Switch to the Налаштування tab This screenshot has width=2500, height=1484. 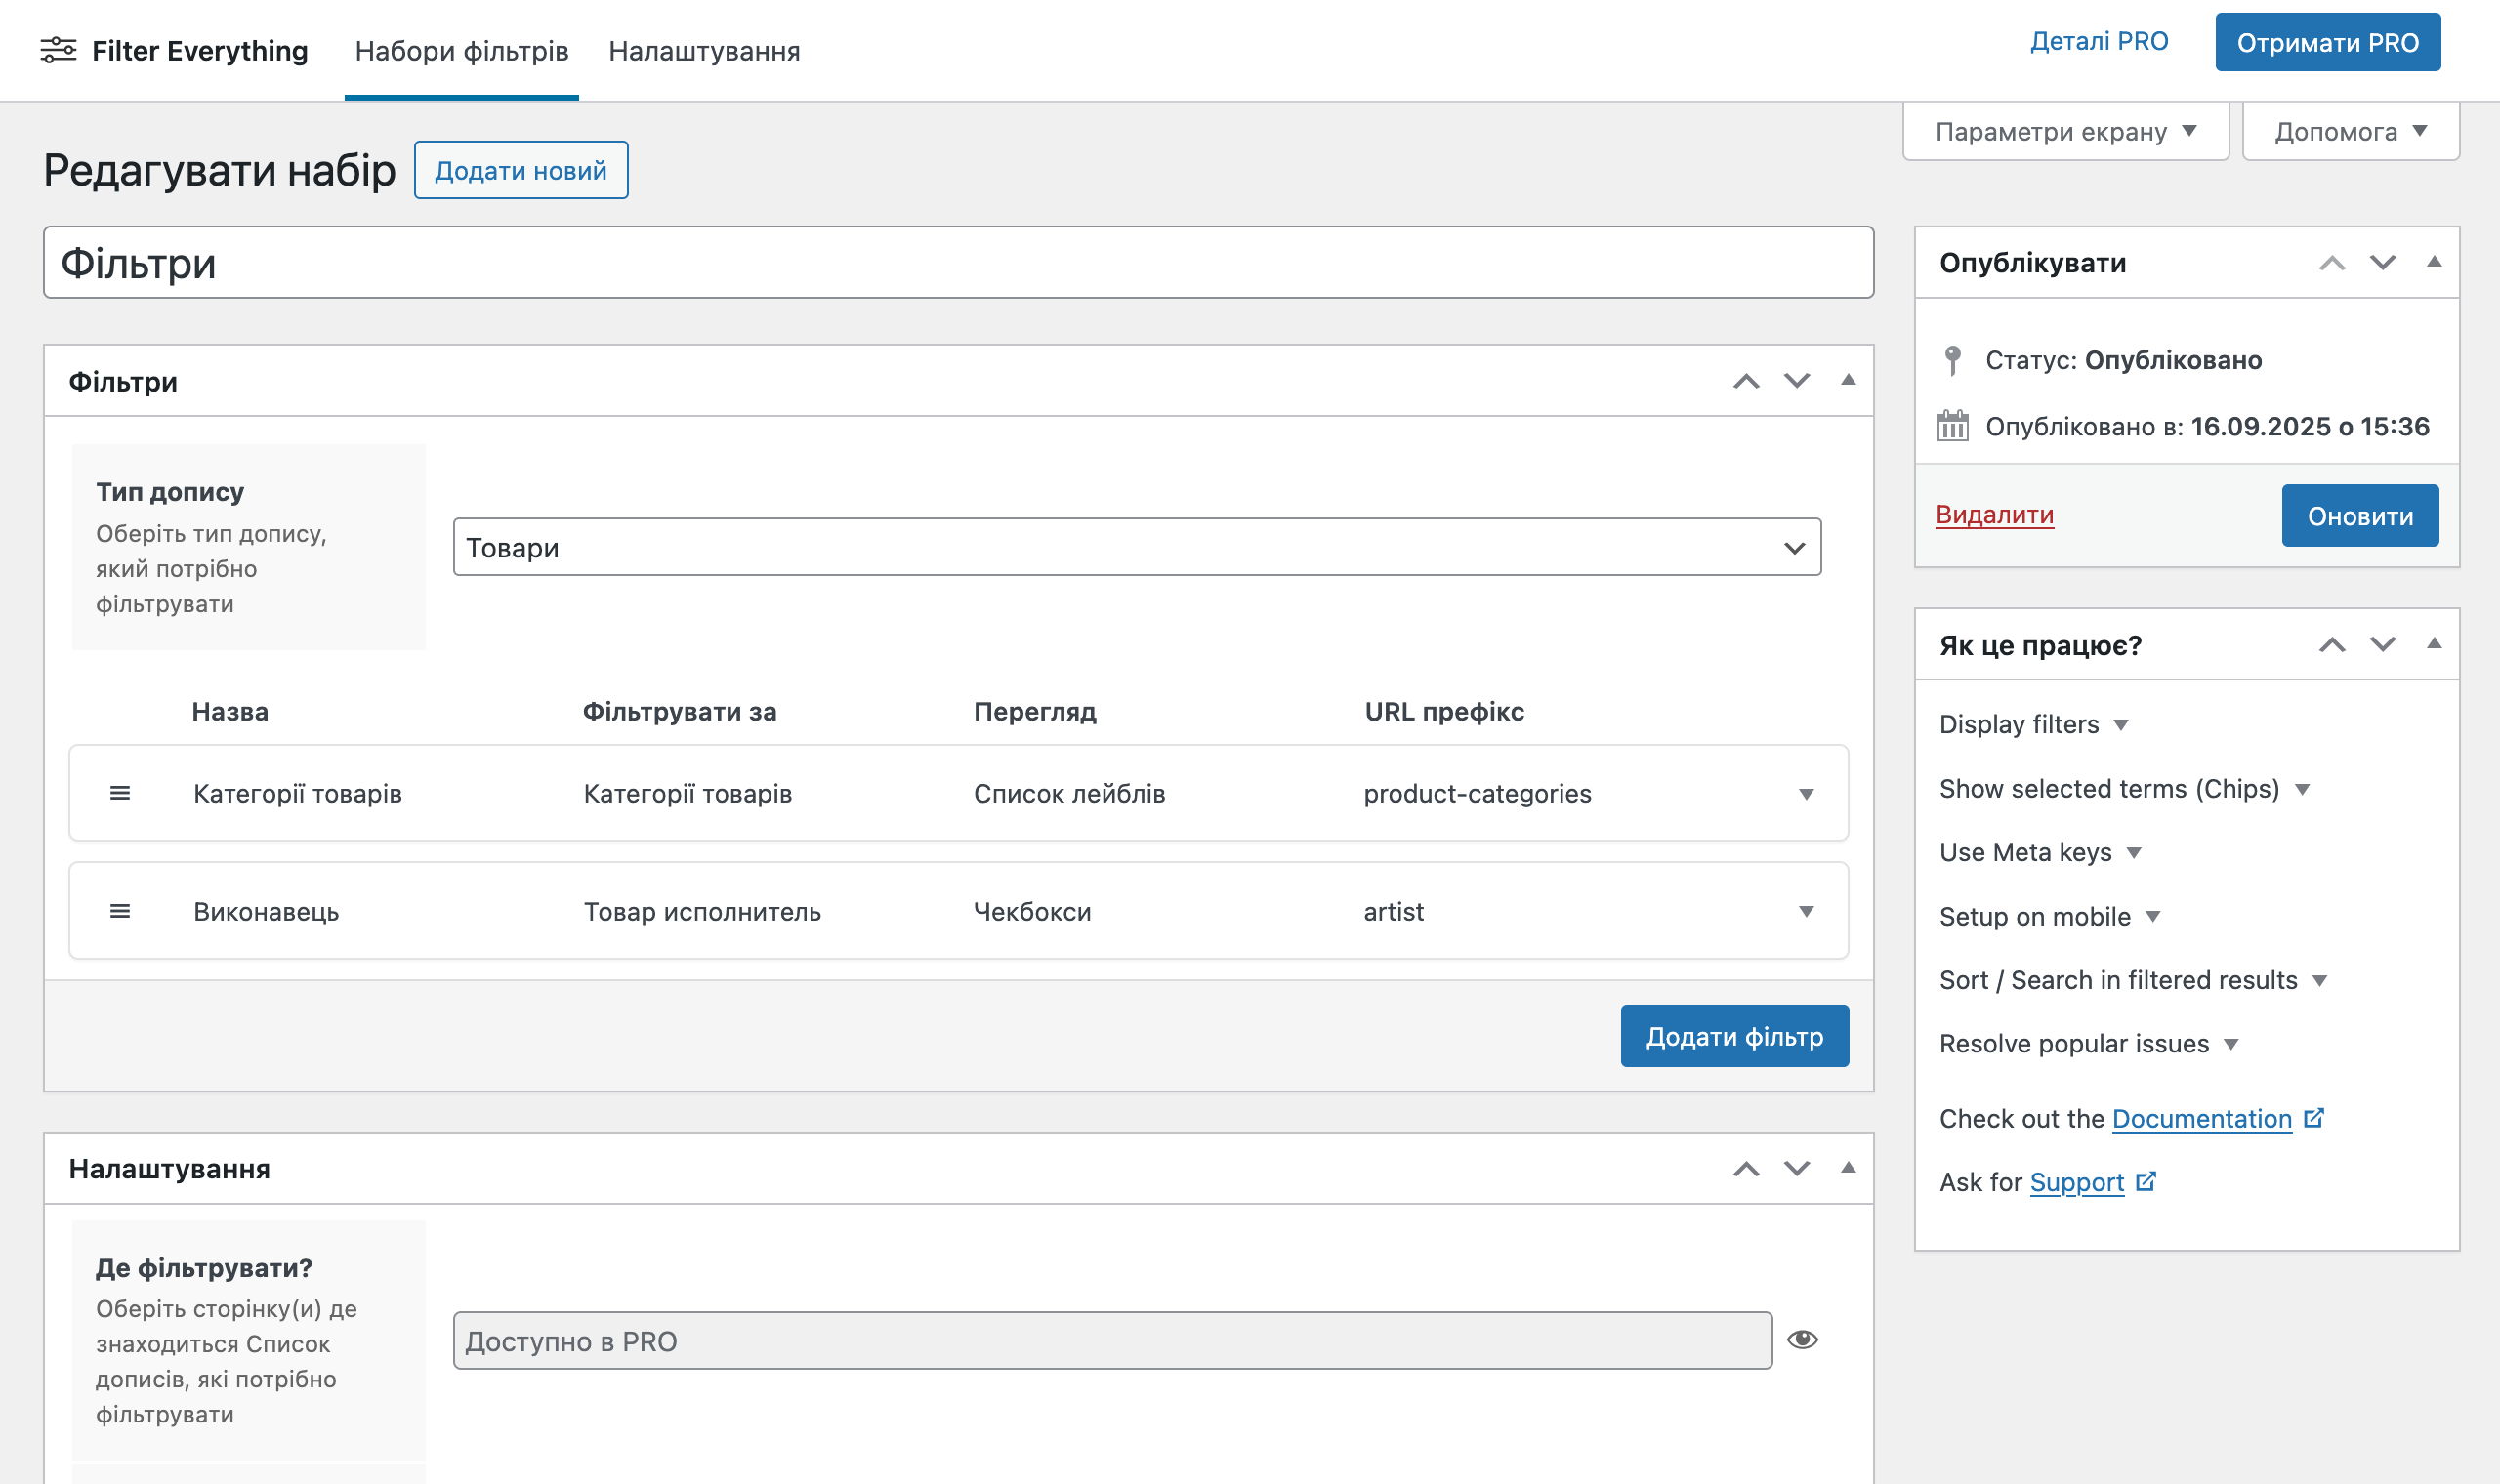704,51
